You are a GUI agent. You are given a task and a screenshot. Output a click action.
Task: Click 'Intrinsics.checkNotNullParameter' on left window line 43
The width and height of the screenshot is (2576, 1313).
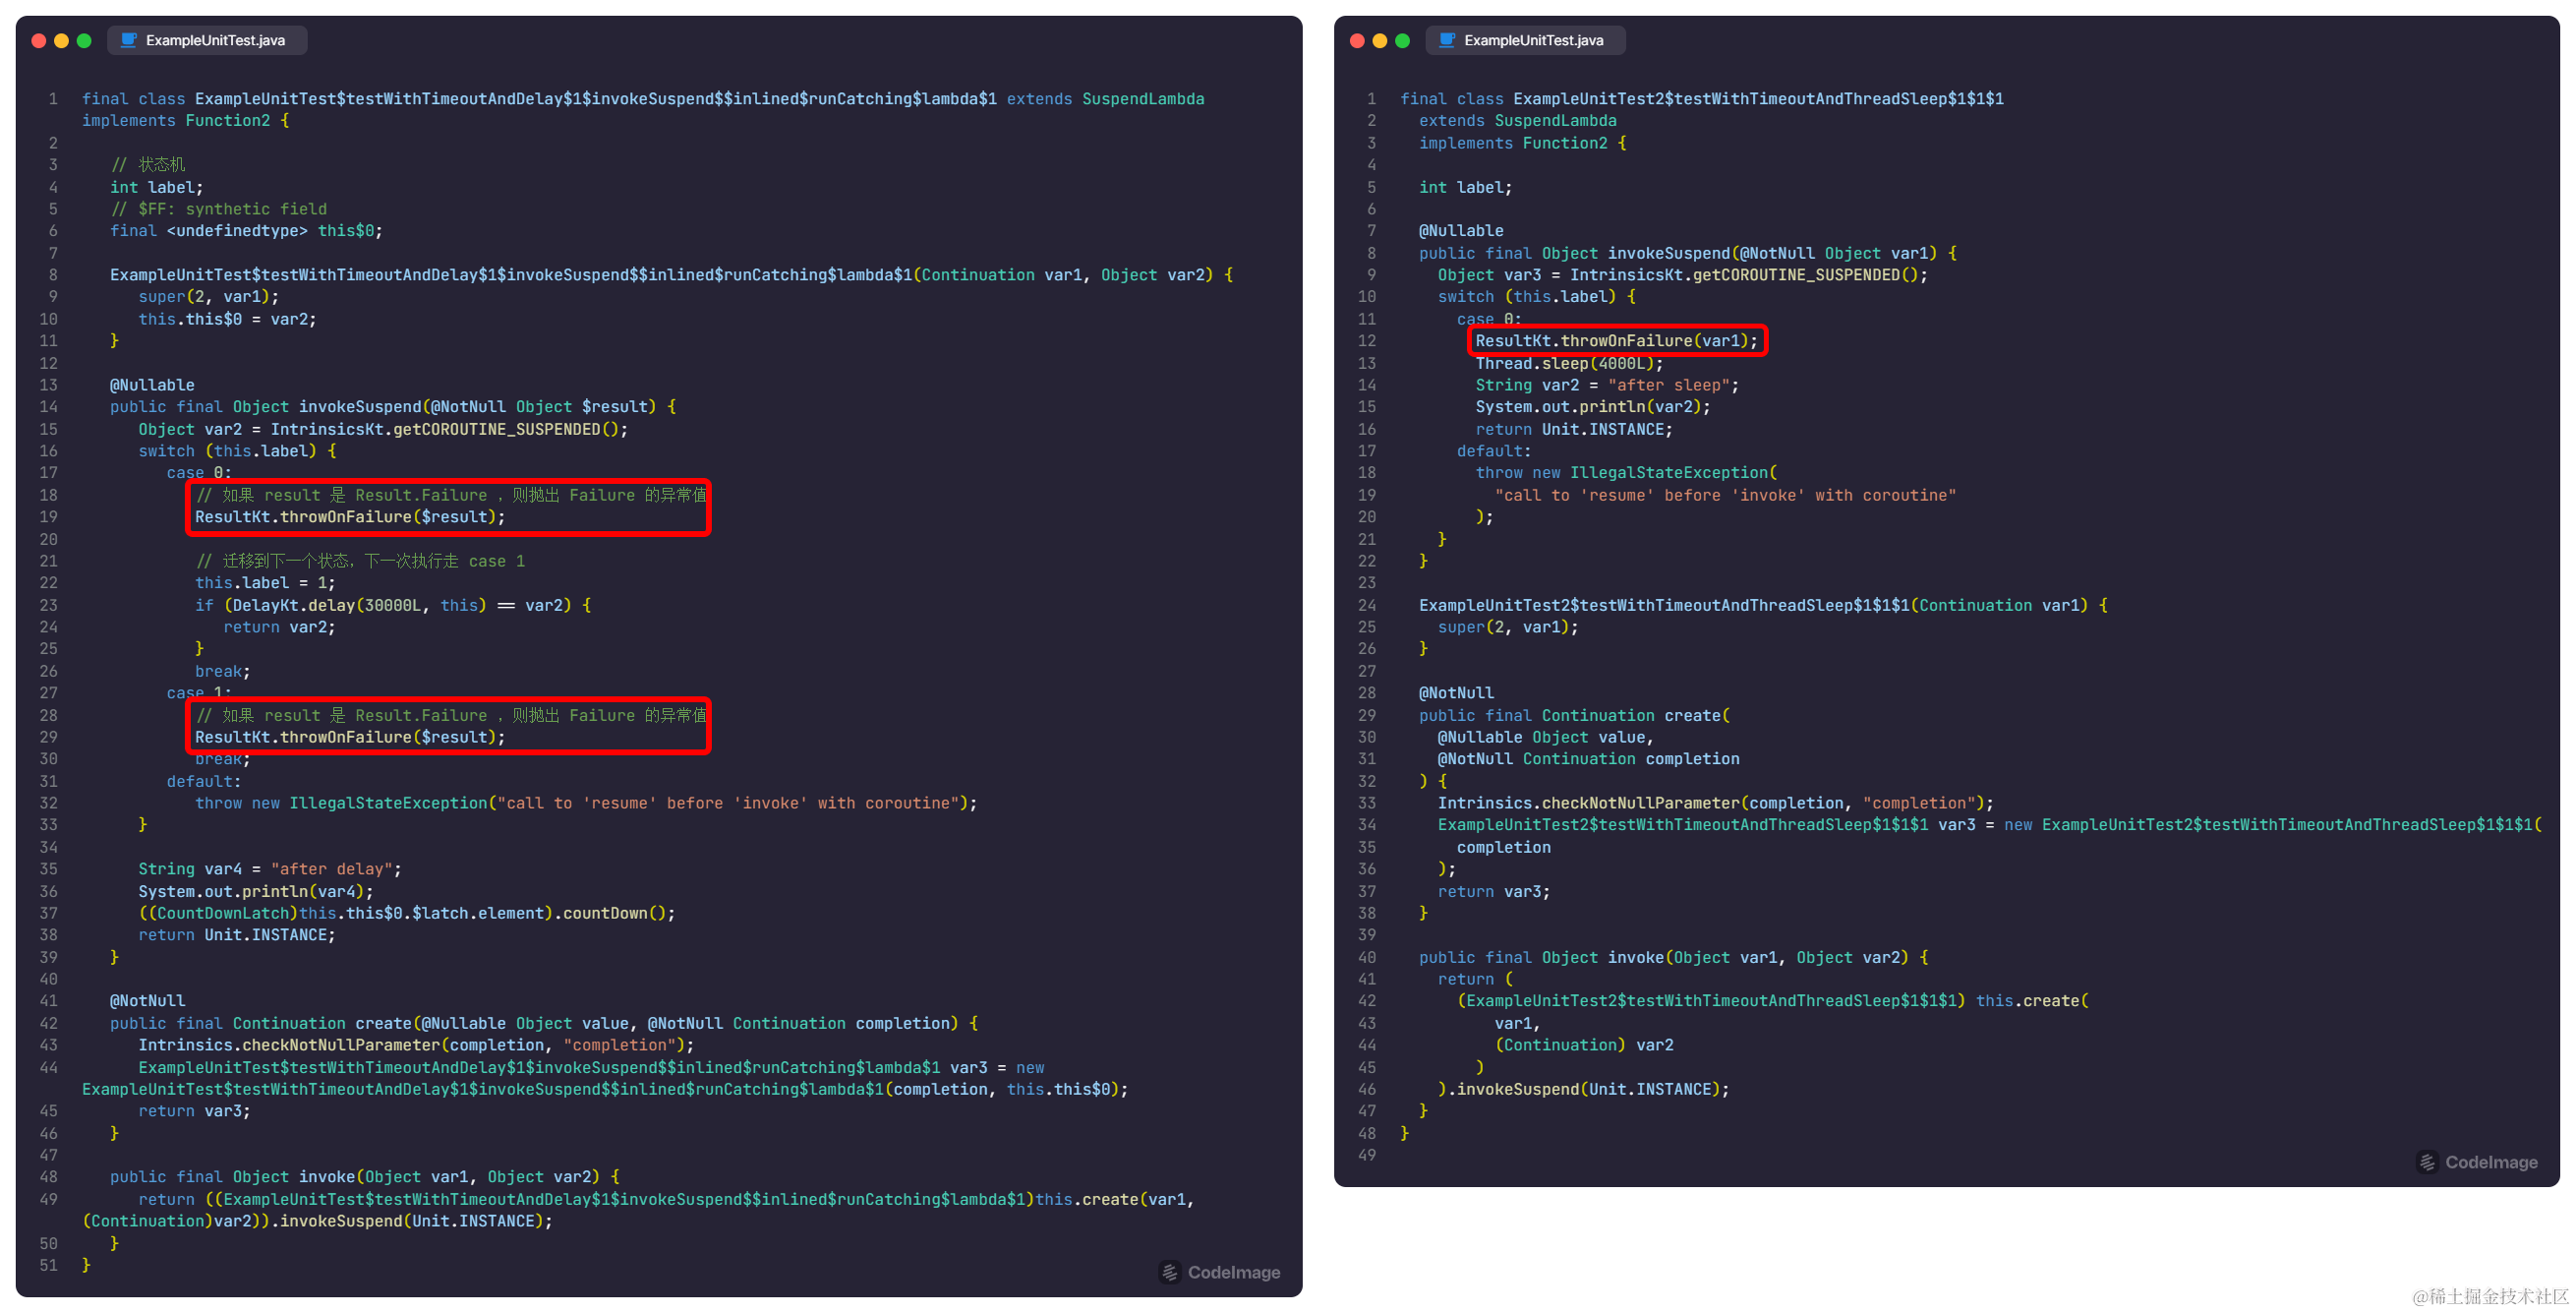click(416, 1045)
